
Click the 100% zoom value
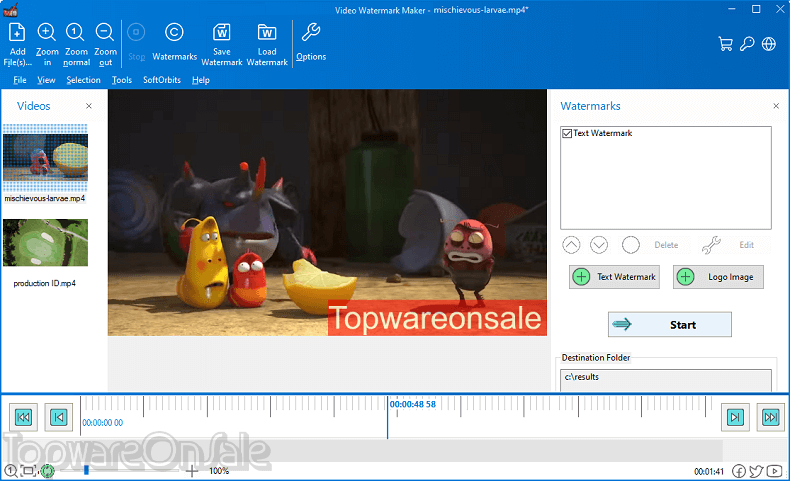point(219,471)
